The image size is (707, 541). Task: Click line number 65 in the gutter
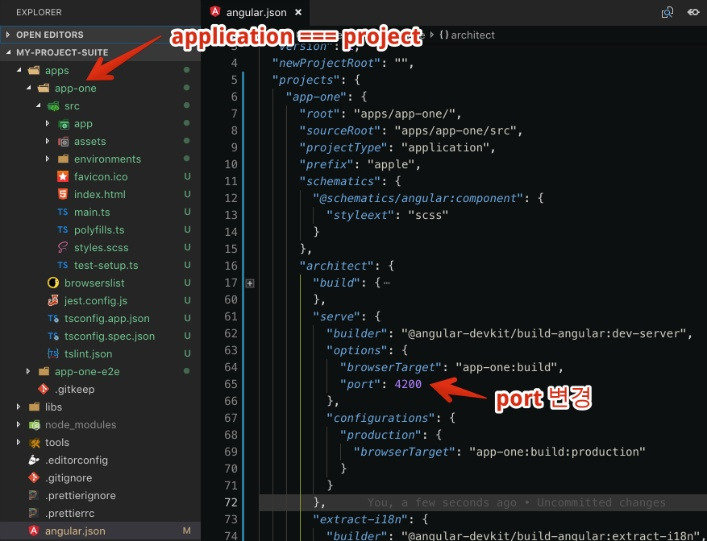231,384
